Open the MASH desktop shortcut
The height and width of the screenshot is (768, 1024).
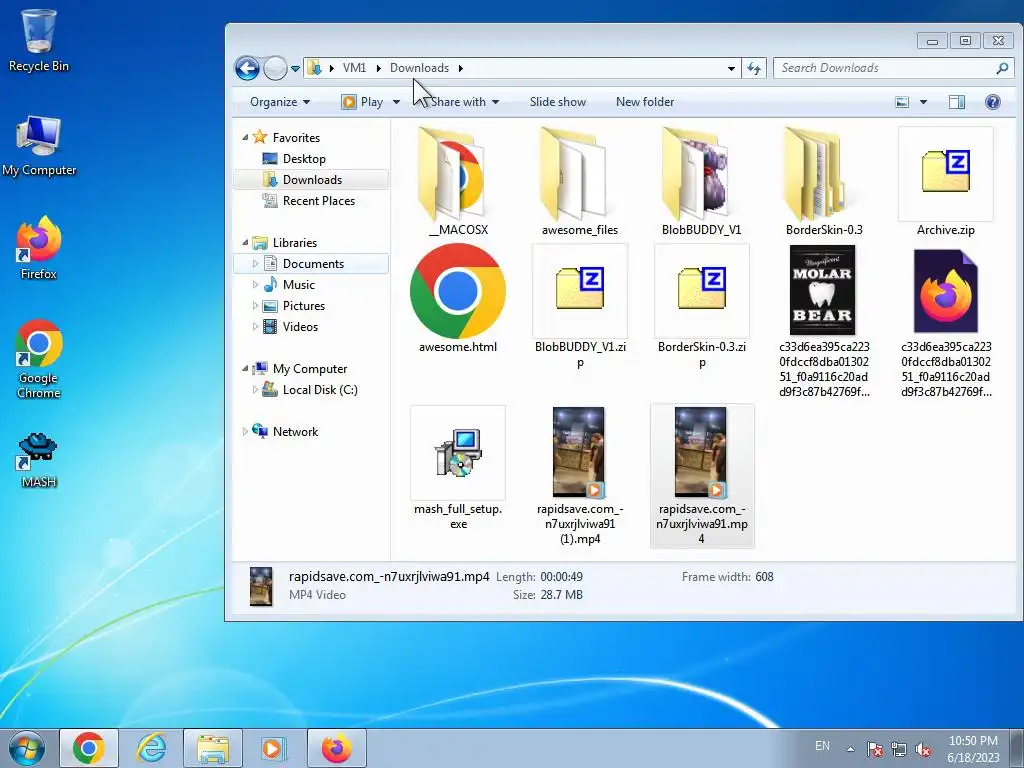pos(39,460)
